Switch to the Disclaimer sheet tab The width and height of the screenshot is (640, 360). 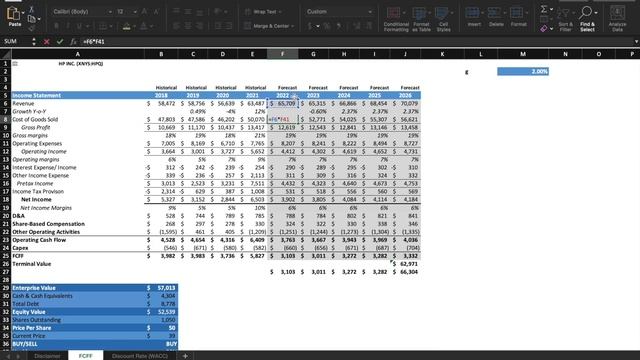[x=47, y=356]
